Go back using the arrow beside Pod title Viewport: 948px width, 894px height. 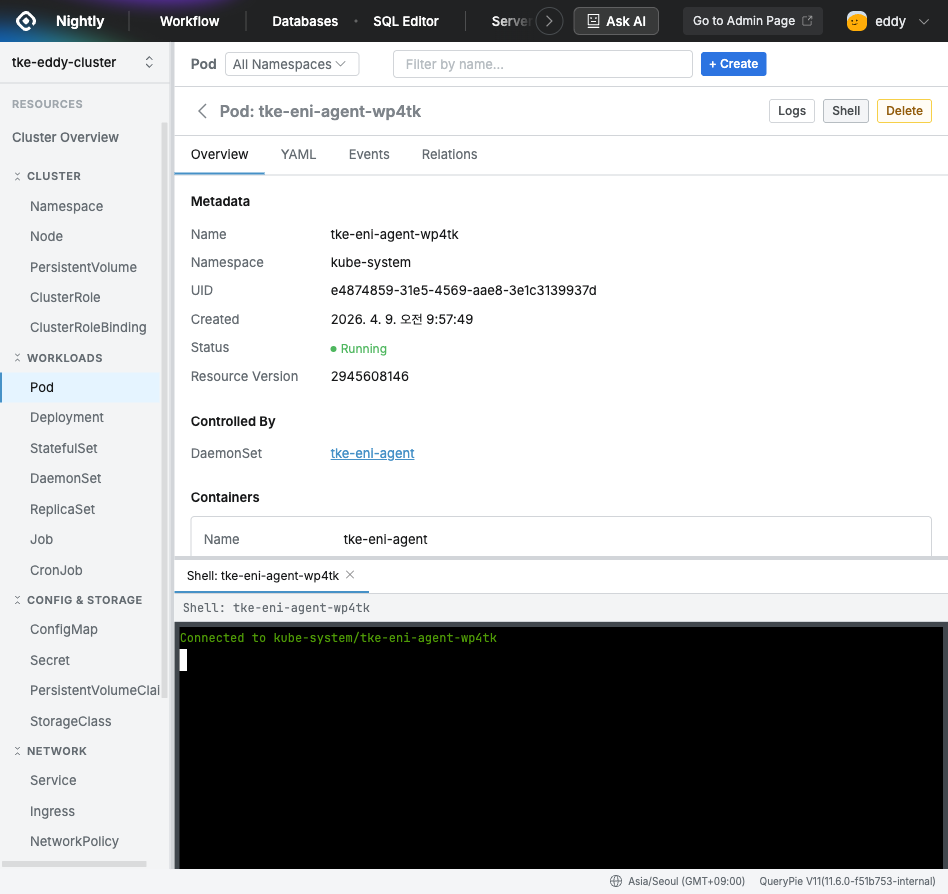(x=203, y=111)
